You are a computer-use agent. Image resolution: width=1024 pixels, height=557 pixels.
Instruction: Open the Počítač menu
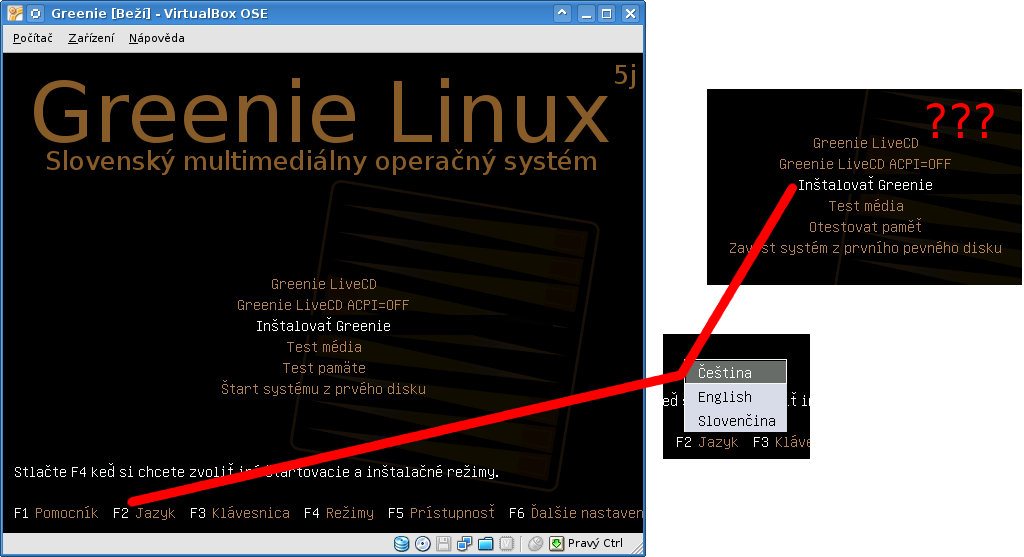click(33, 38)
